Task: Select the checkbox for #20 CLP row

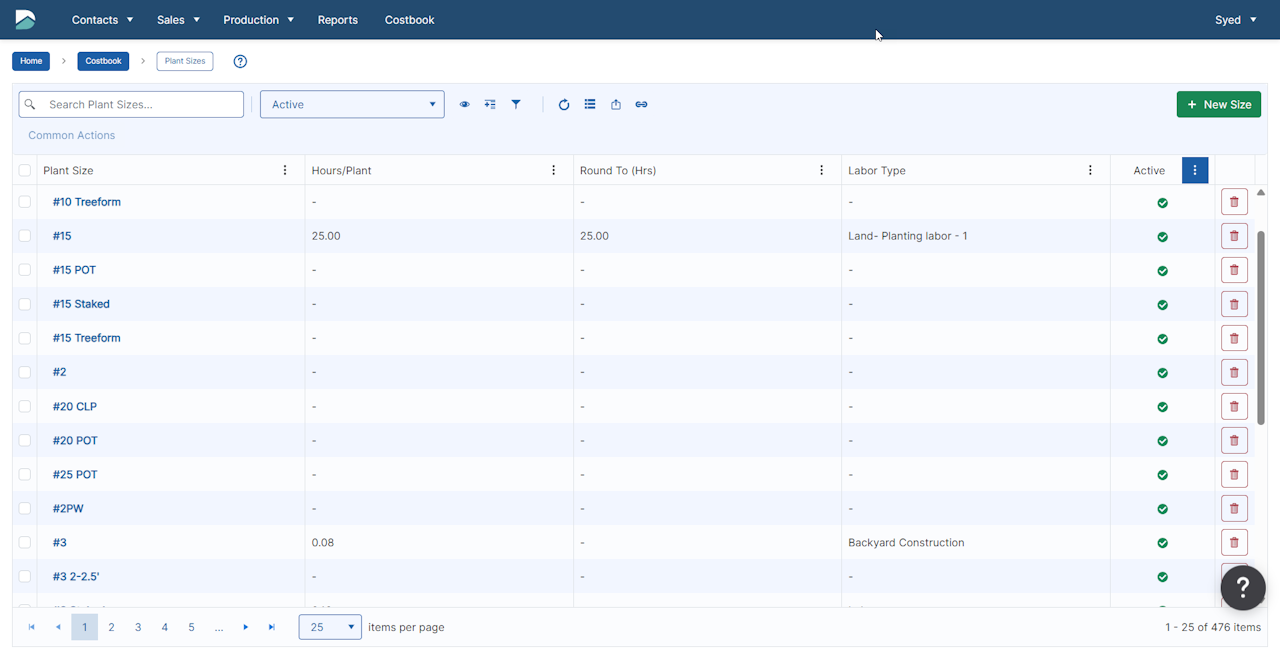Action: click(x=25, y=407)
